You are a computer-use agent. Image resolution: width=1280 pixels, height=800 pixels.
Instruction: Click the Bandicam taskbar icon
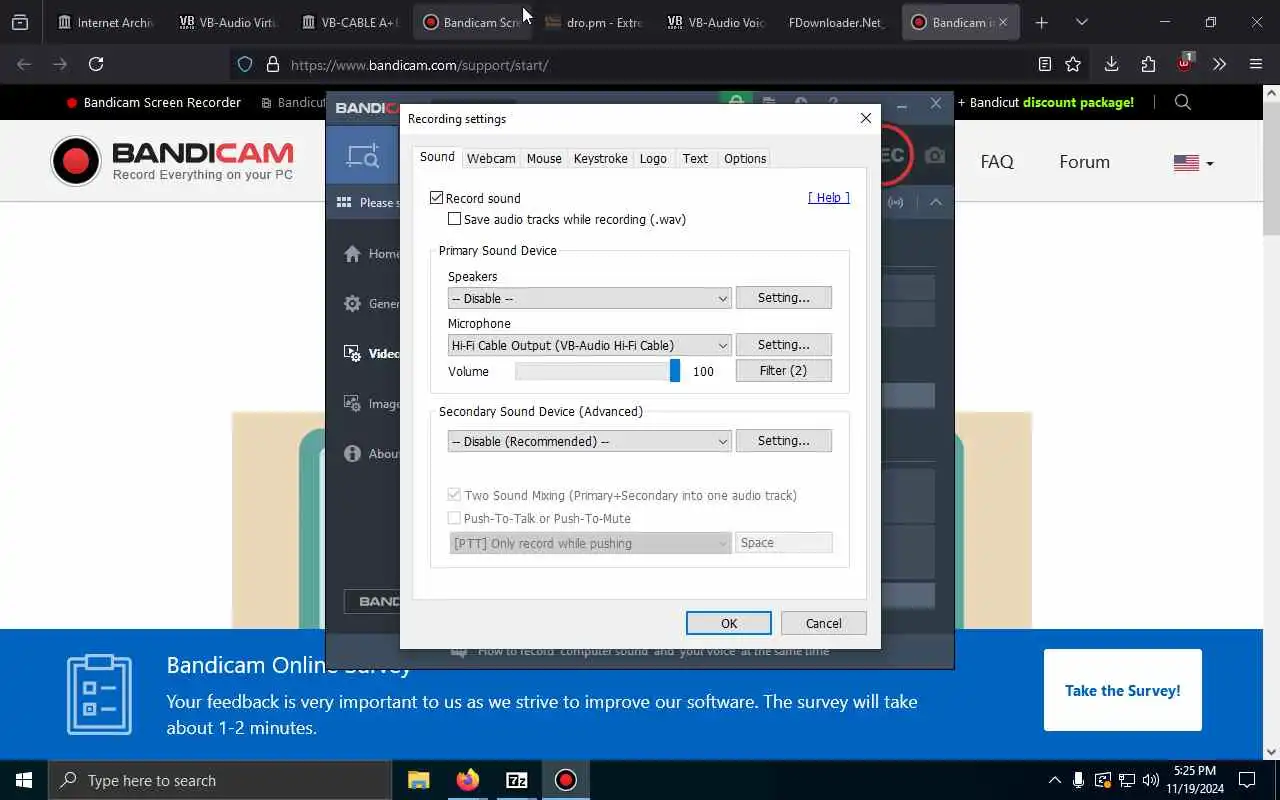pyautogui.click(x=566, y=780)
